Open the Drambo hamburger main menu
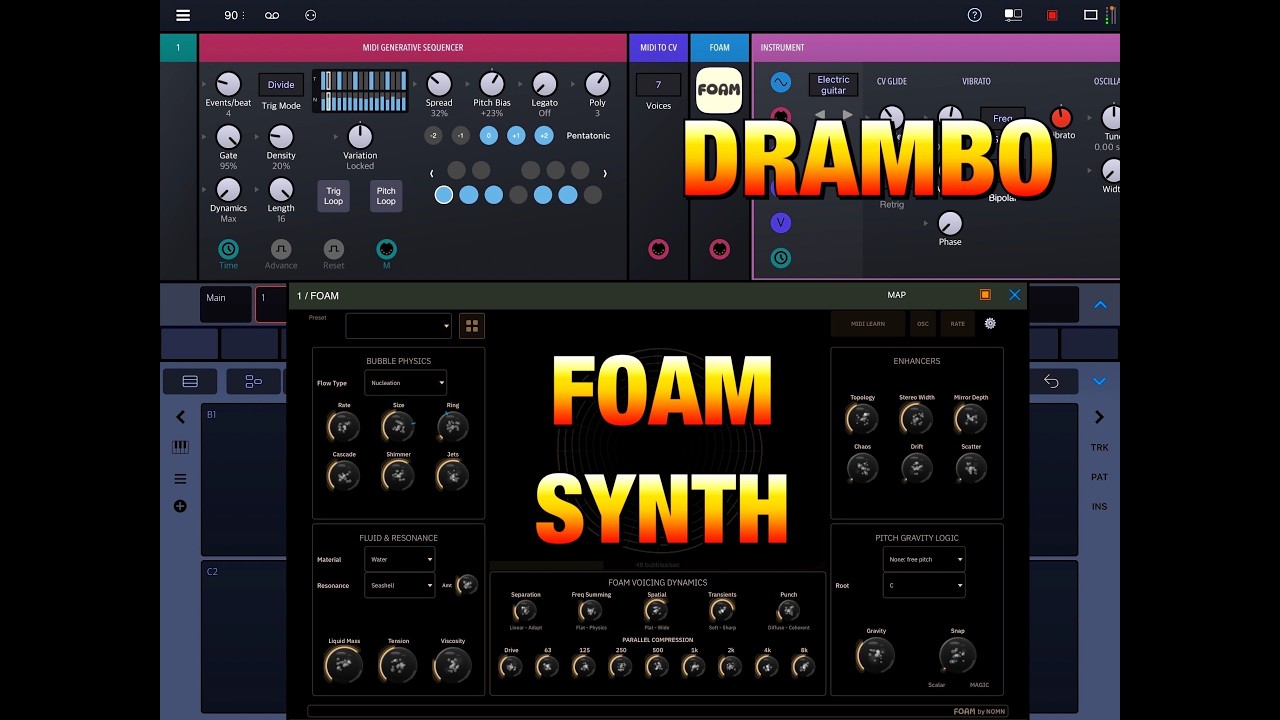This screenshot has height=720, width=1280. pos(183,15)
